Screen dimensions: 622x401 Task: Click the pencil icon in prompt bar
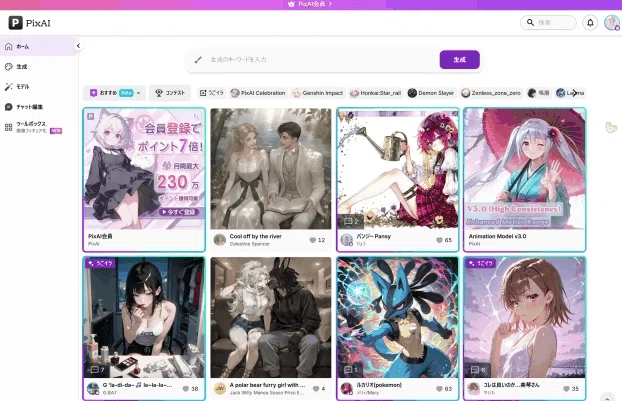[x=198, y=59]
